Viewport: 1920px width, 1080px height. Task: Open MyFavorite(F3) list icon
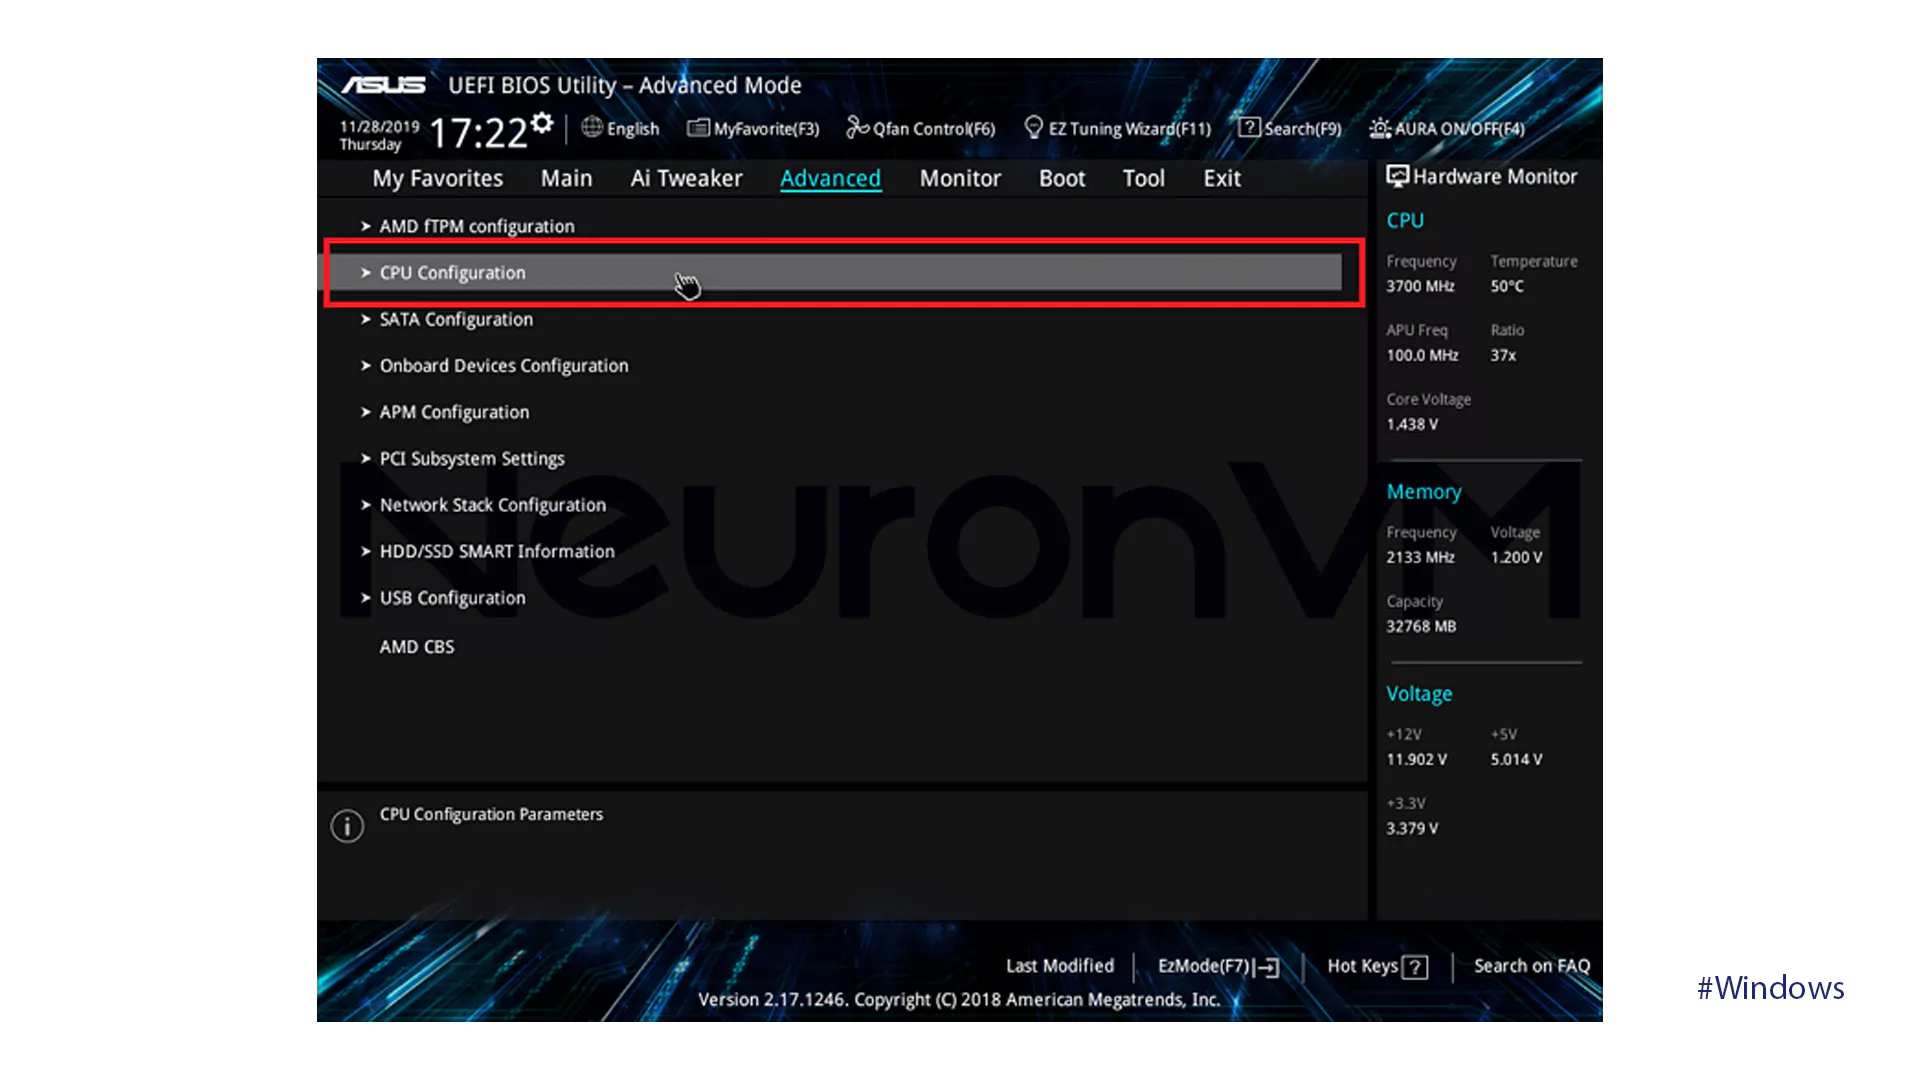click(x=698, y=128)
